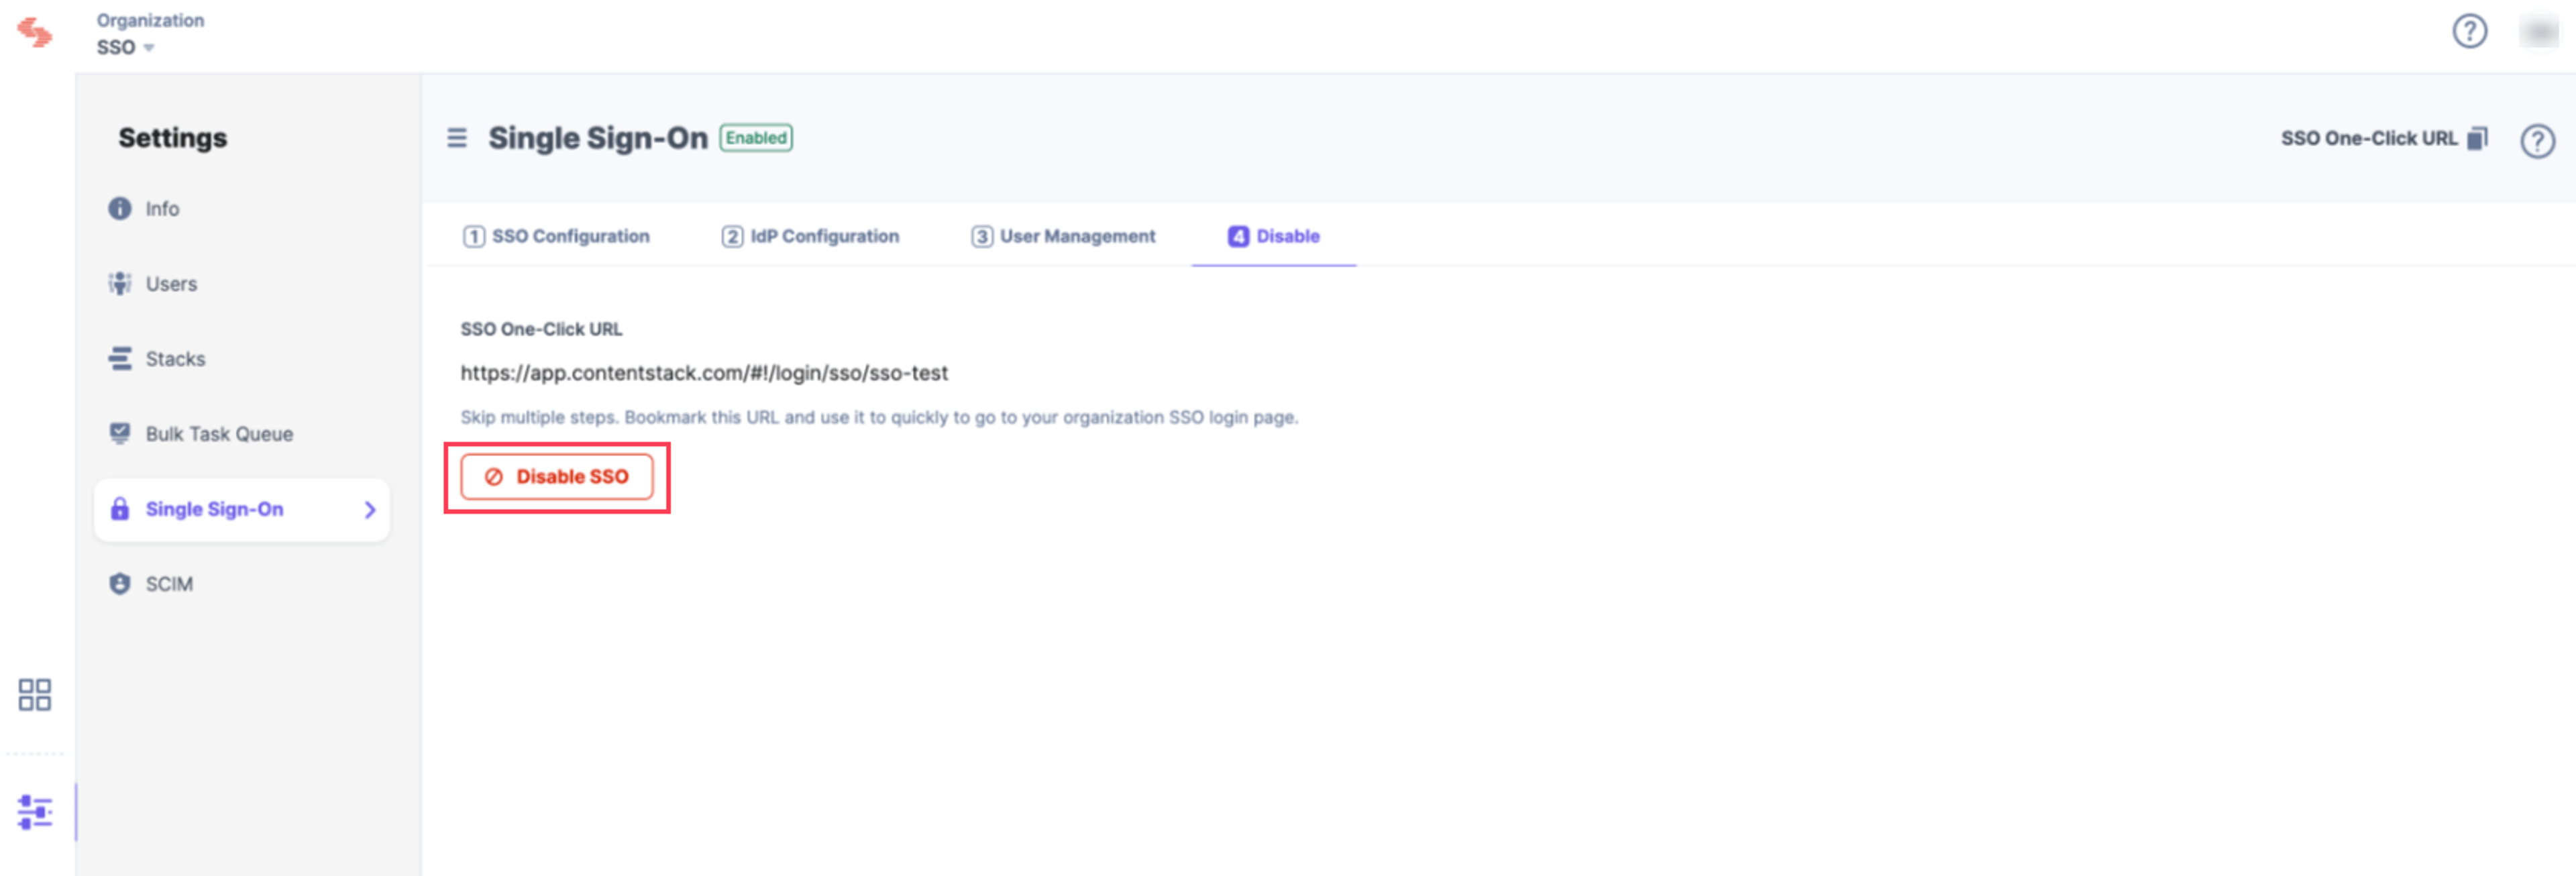The image size is (2576, 876).
Task: Click the settings sliders icon
Action: click(35, 812)
